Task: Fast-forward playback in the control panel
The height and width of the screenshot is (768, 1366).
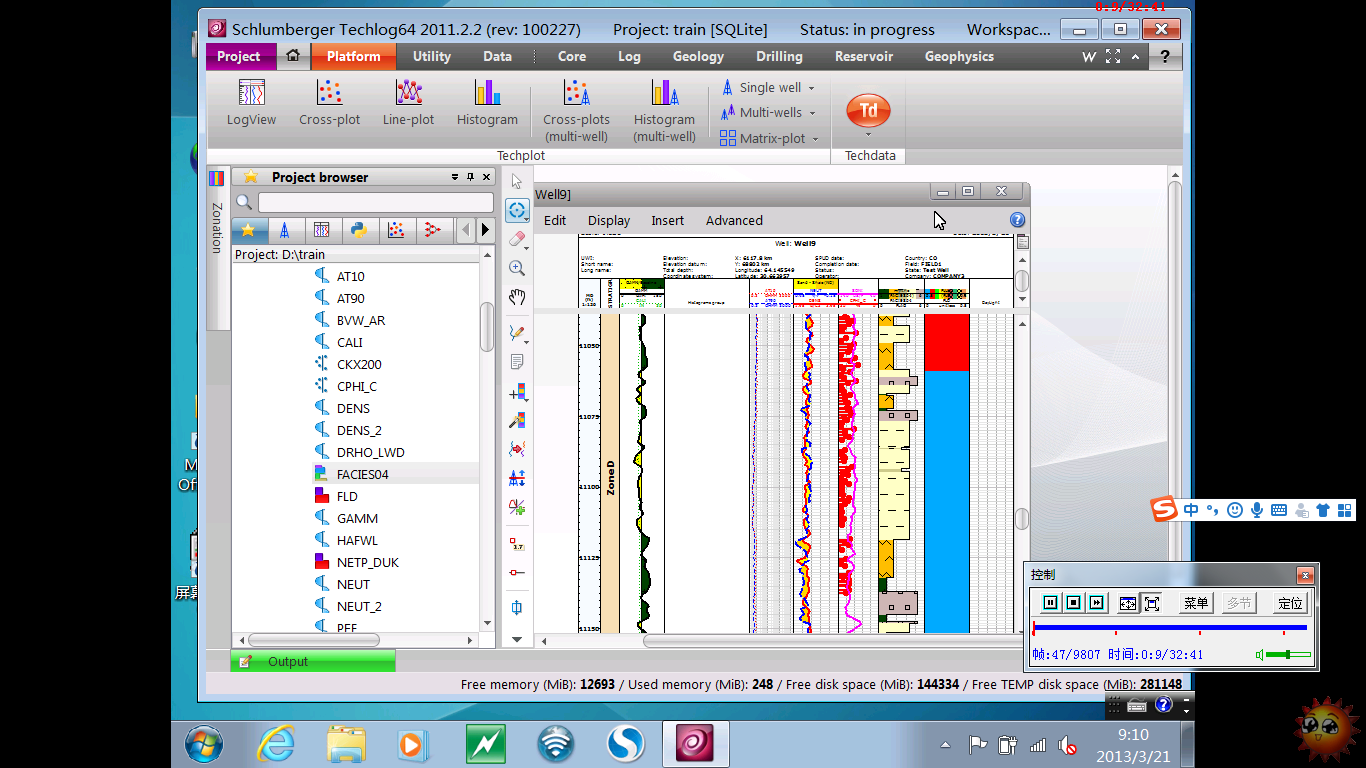Action: coord(1096,603)
